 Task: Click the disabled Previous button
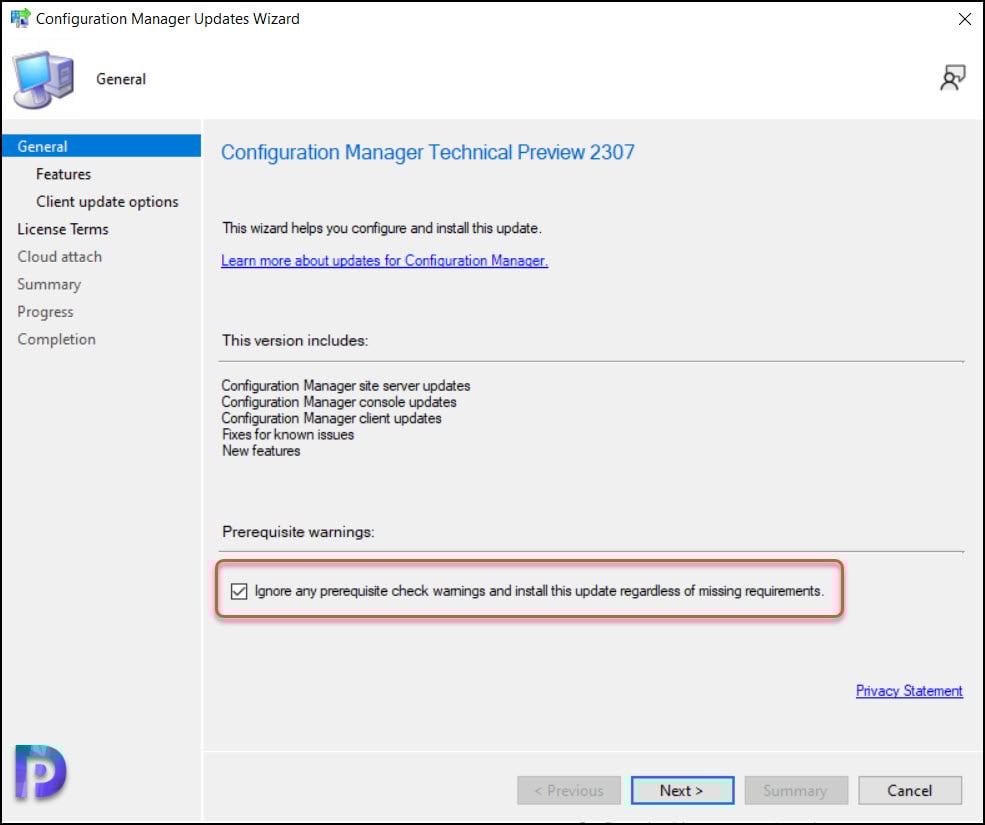click(x=569, y=790)
